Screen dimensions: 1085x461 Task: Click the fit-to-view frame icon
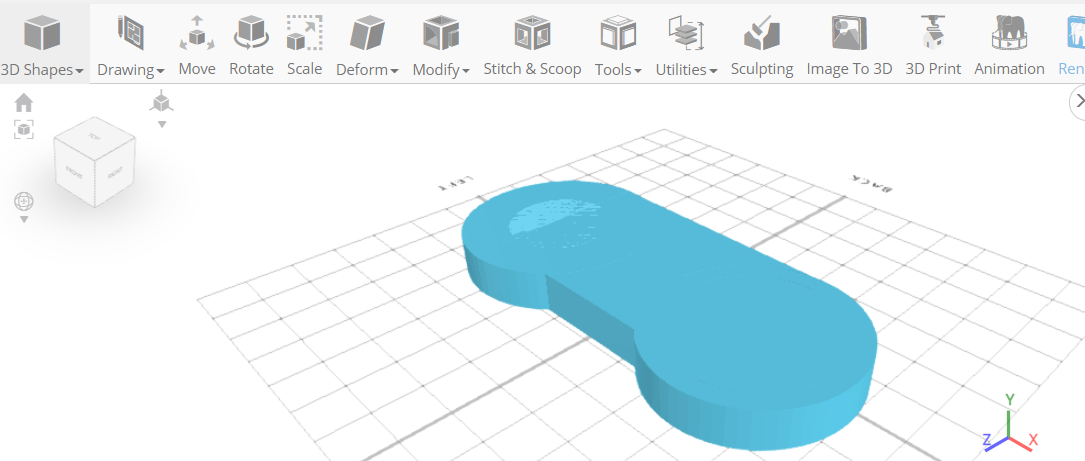(x=24, y=129)
